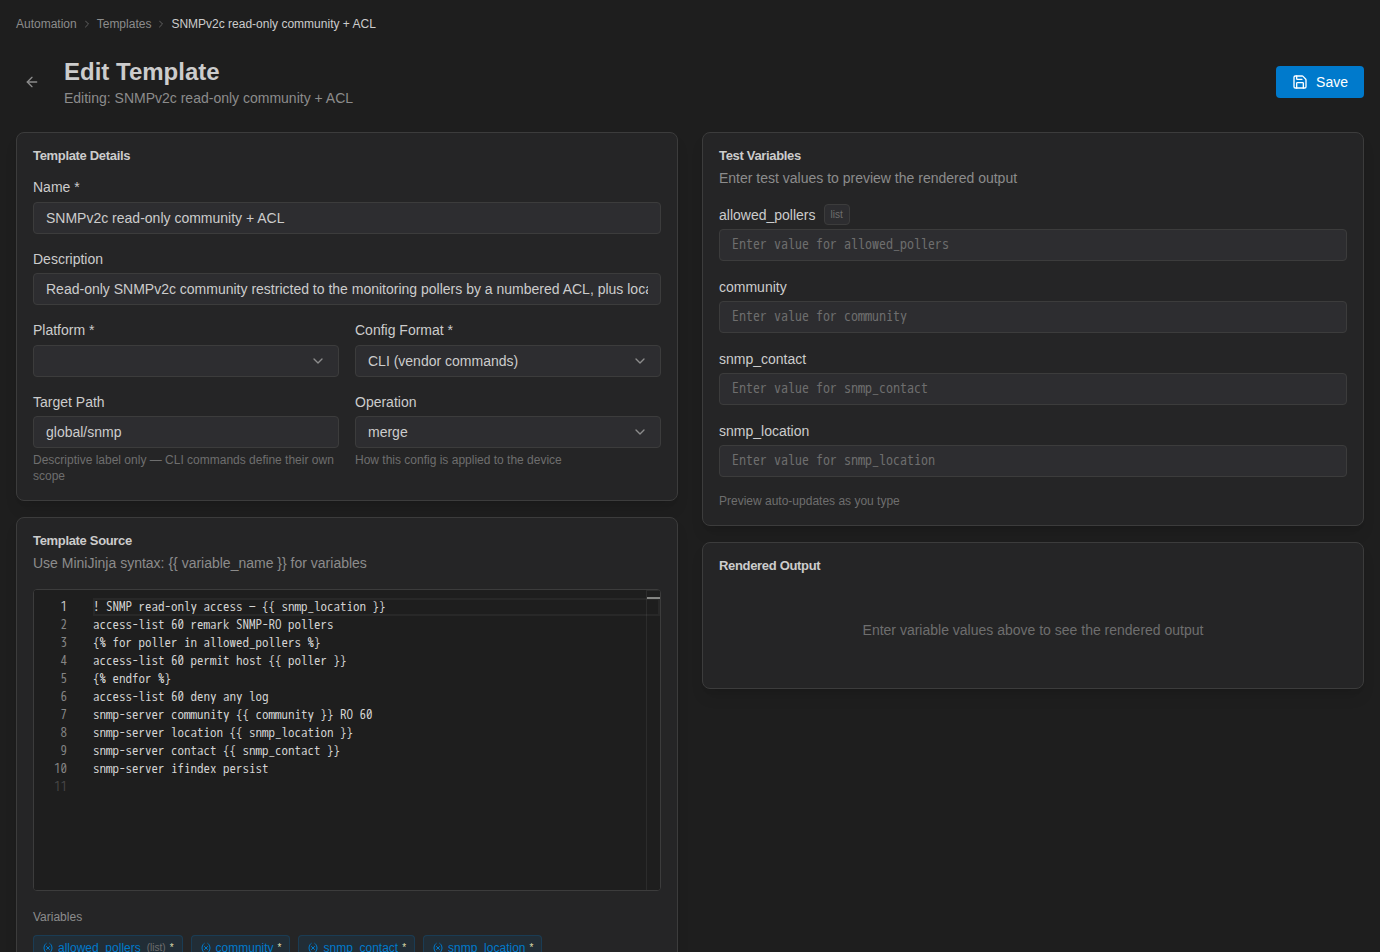The height and width of the screenshot is (952, 1380).
Task: Click the floppy disk icon on Save
Action: point(1300,82)
